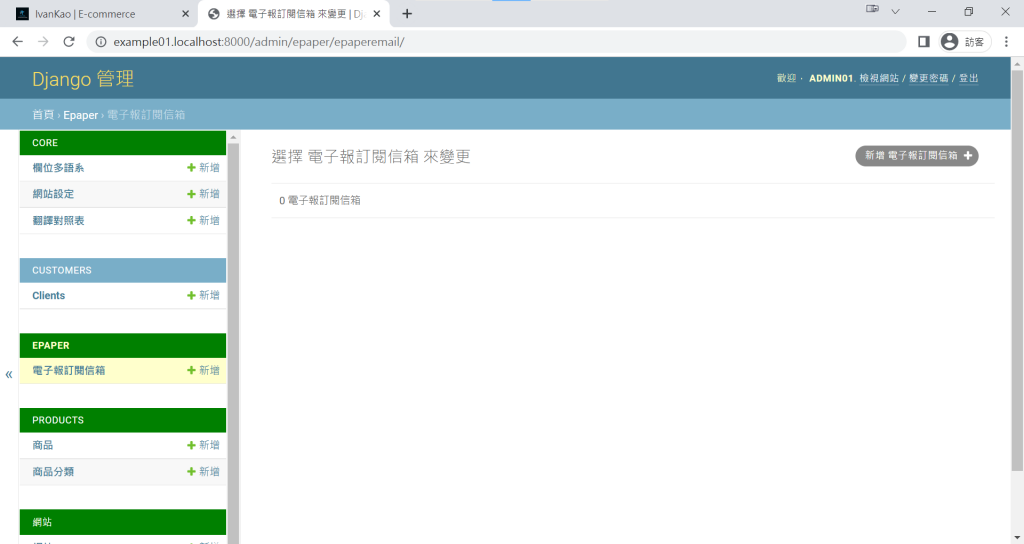Image resolution: width=1024 pixels, height=544 pixels.
Task: Click the media control icon in title bar
Action: pyautogui.click(x=872, y=9)
